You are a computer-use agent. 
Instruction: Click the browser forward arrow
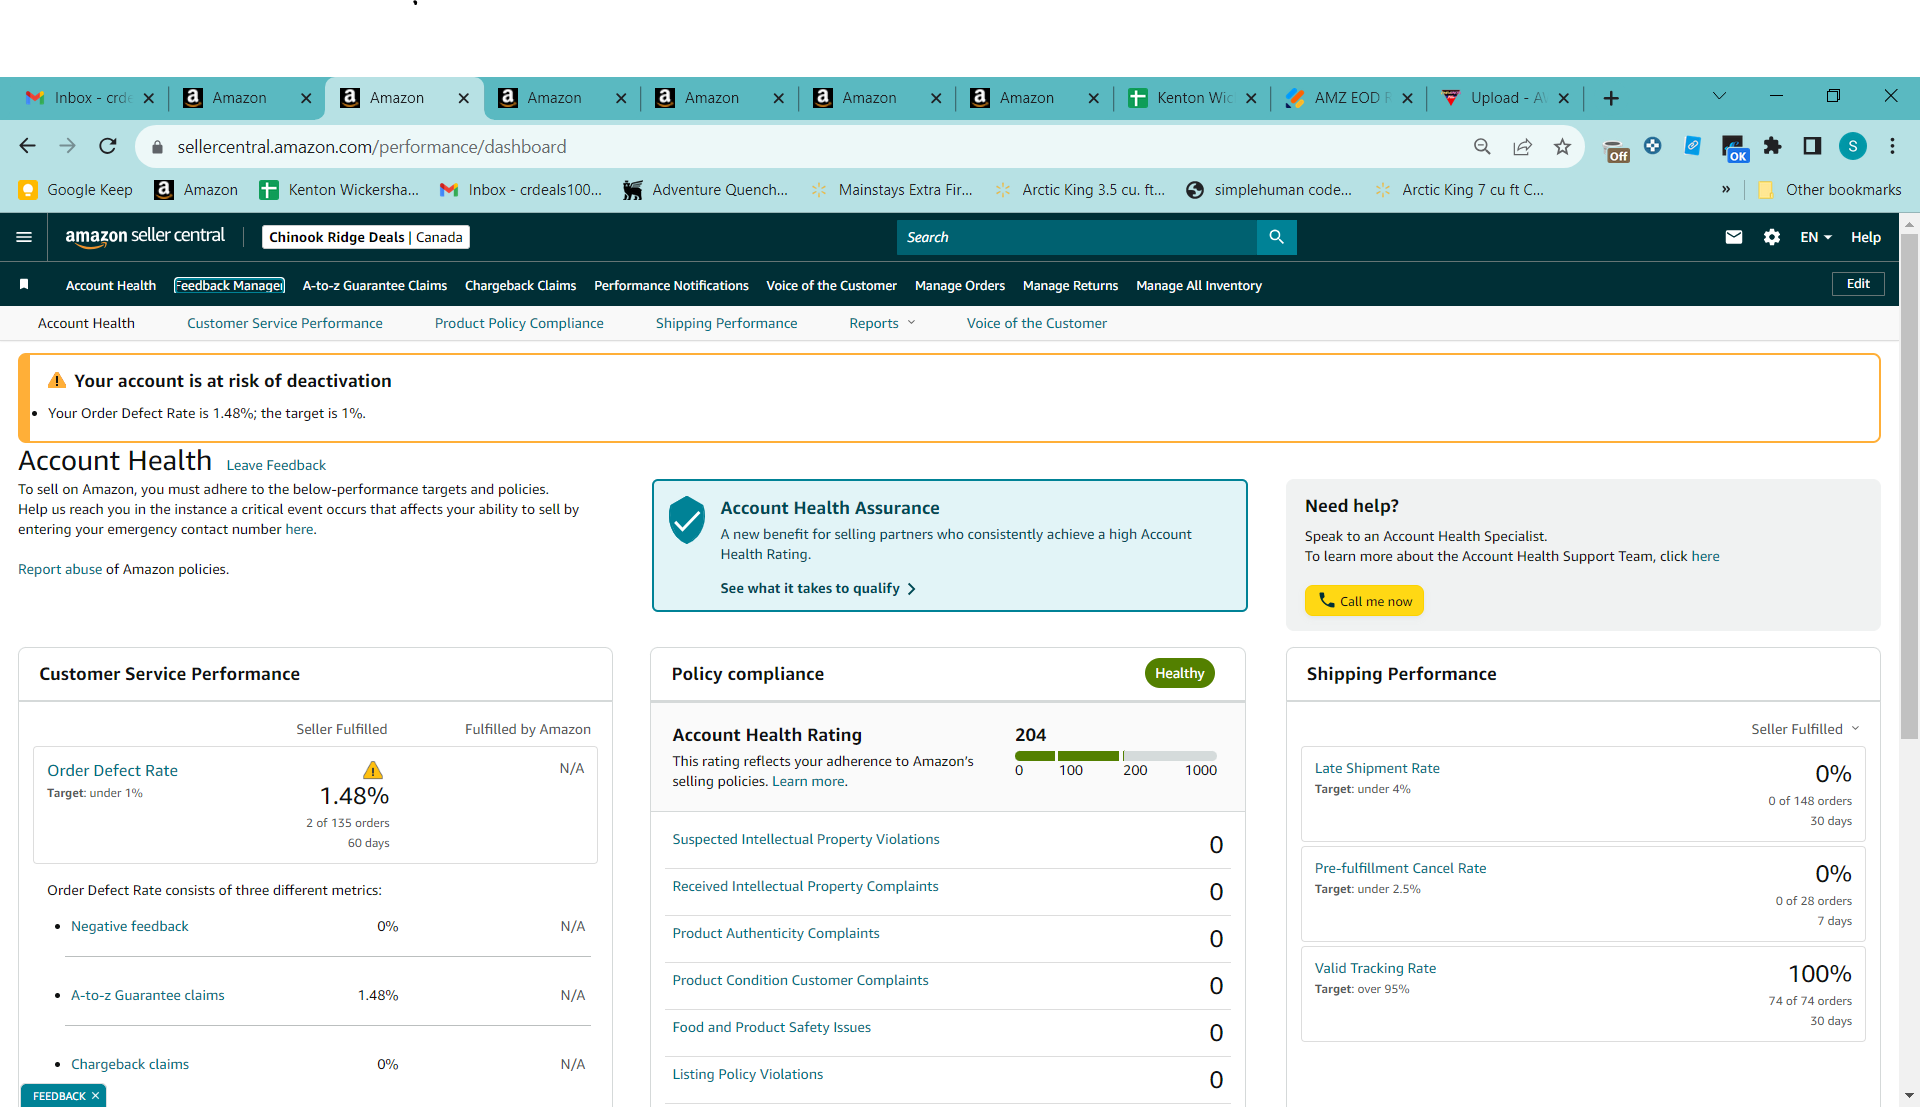click(x=67, y=147)
